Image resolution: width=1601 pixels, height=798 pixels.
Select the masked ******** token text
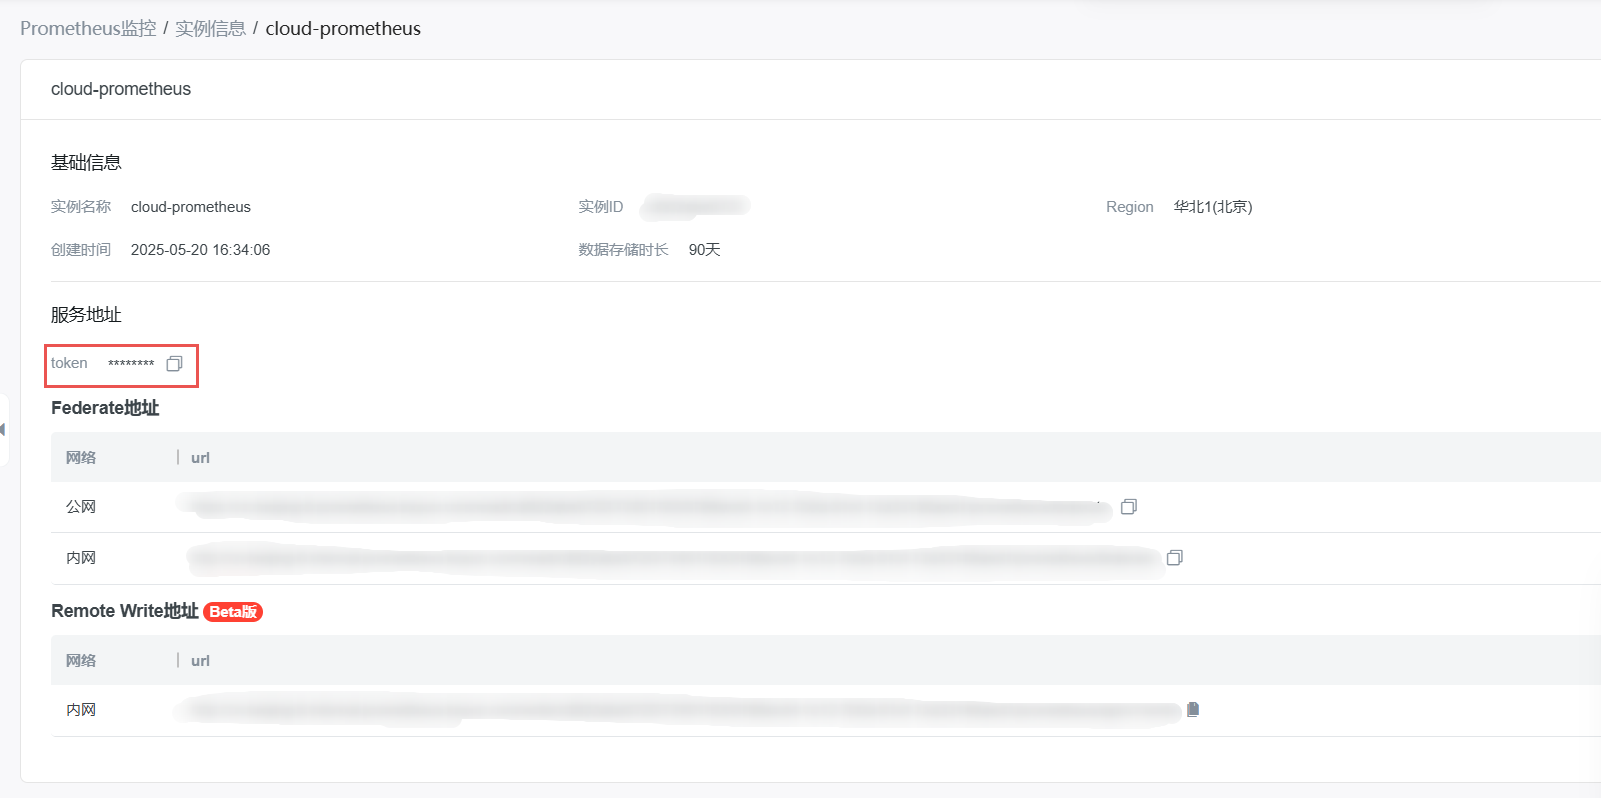(131, 364)
